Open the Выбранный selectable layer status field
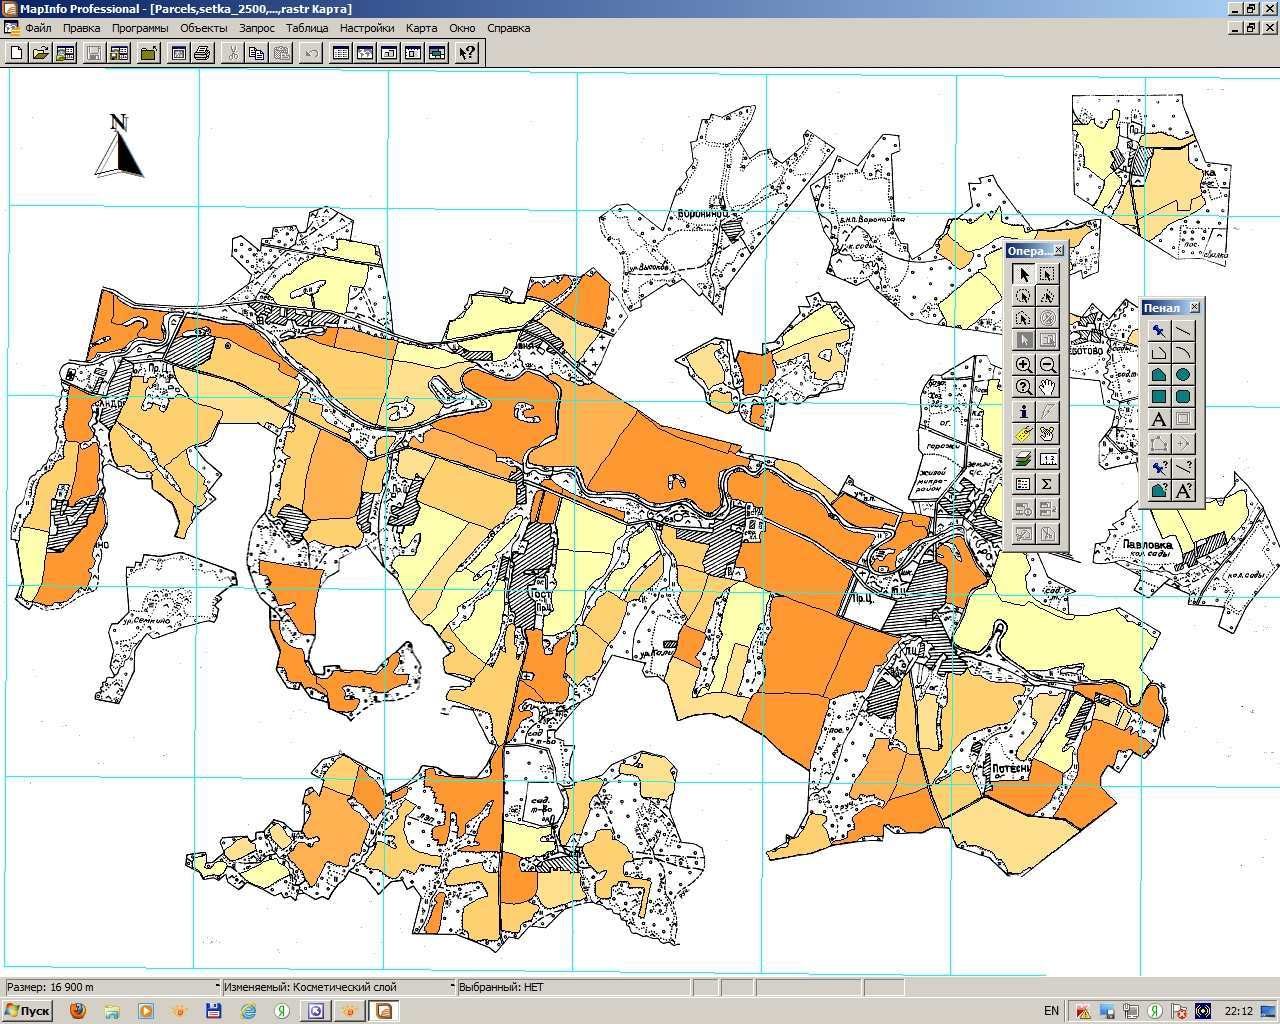This screenshot has width=1280, height=1024. (x=574, y=987)
